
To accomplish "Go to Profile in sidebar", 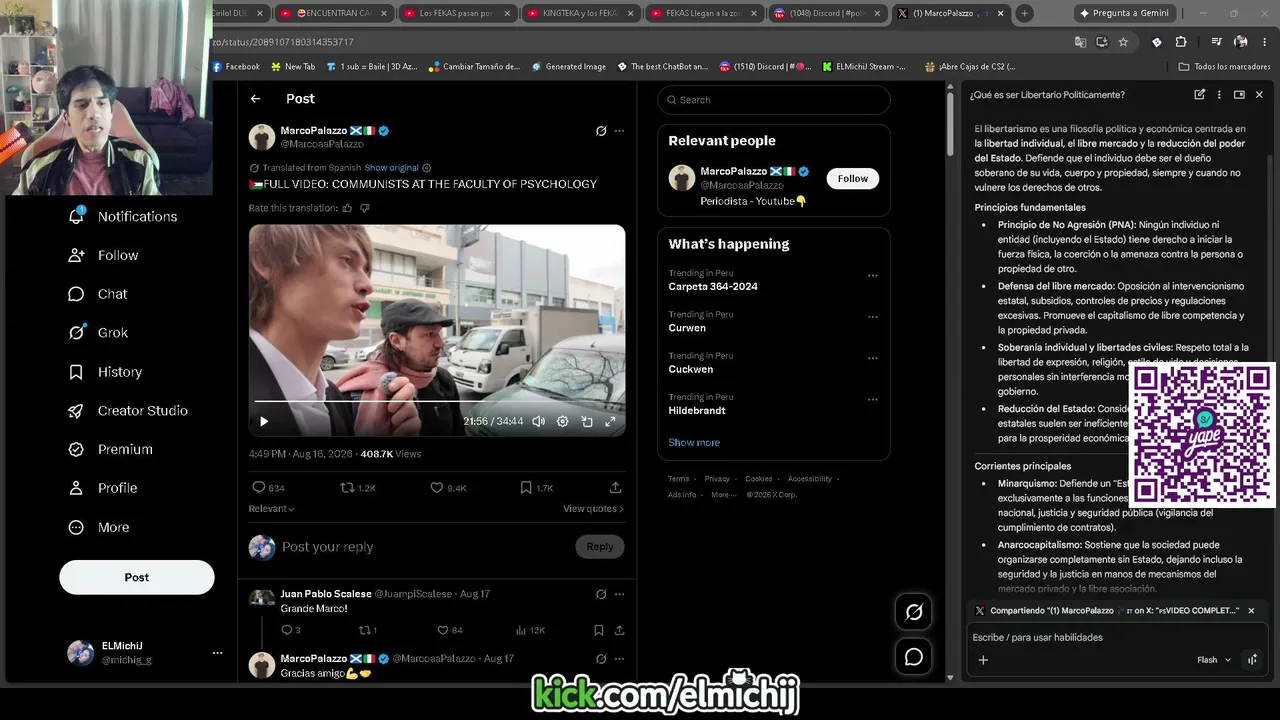I will (x=102, y=488).
